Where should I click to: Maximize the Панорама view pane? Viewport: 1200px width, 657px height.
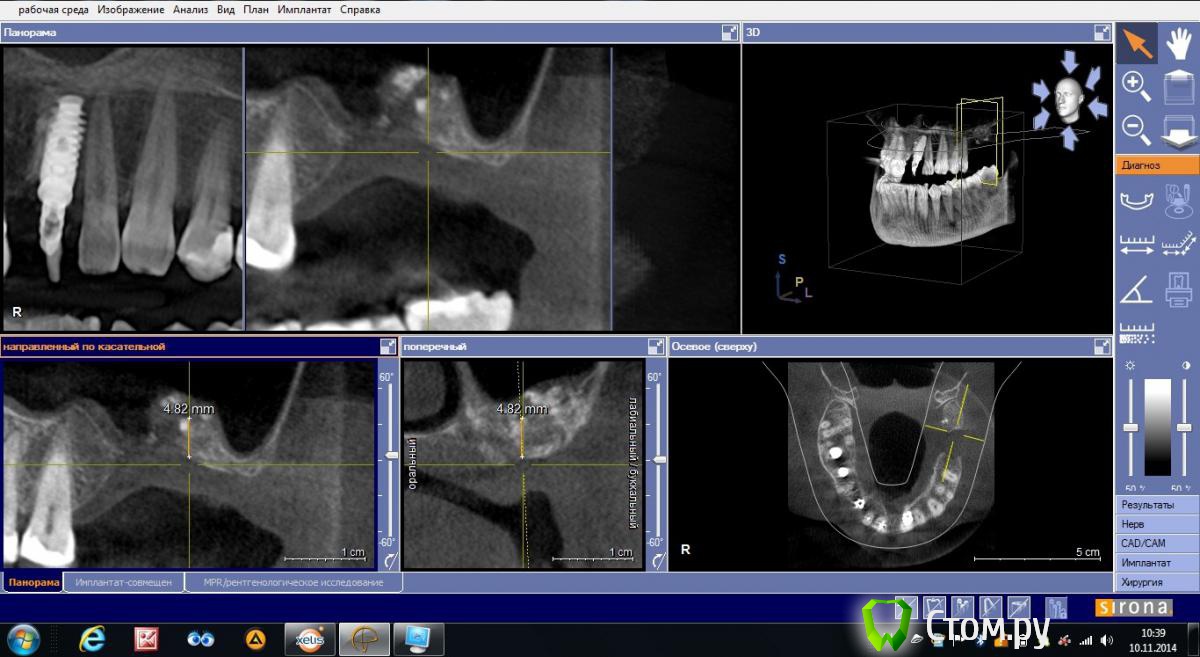pos(730,33)
